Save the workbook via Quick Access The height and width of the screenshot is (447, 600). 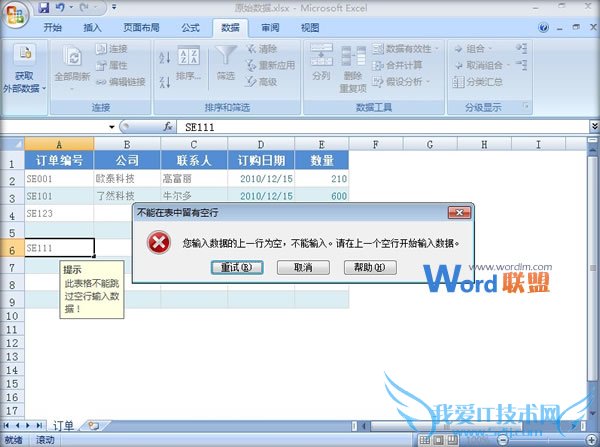[44, 7]
